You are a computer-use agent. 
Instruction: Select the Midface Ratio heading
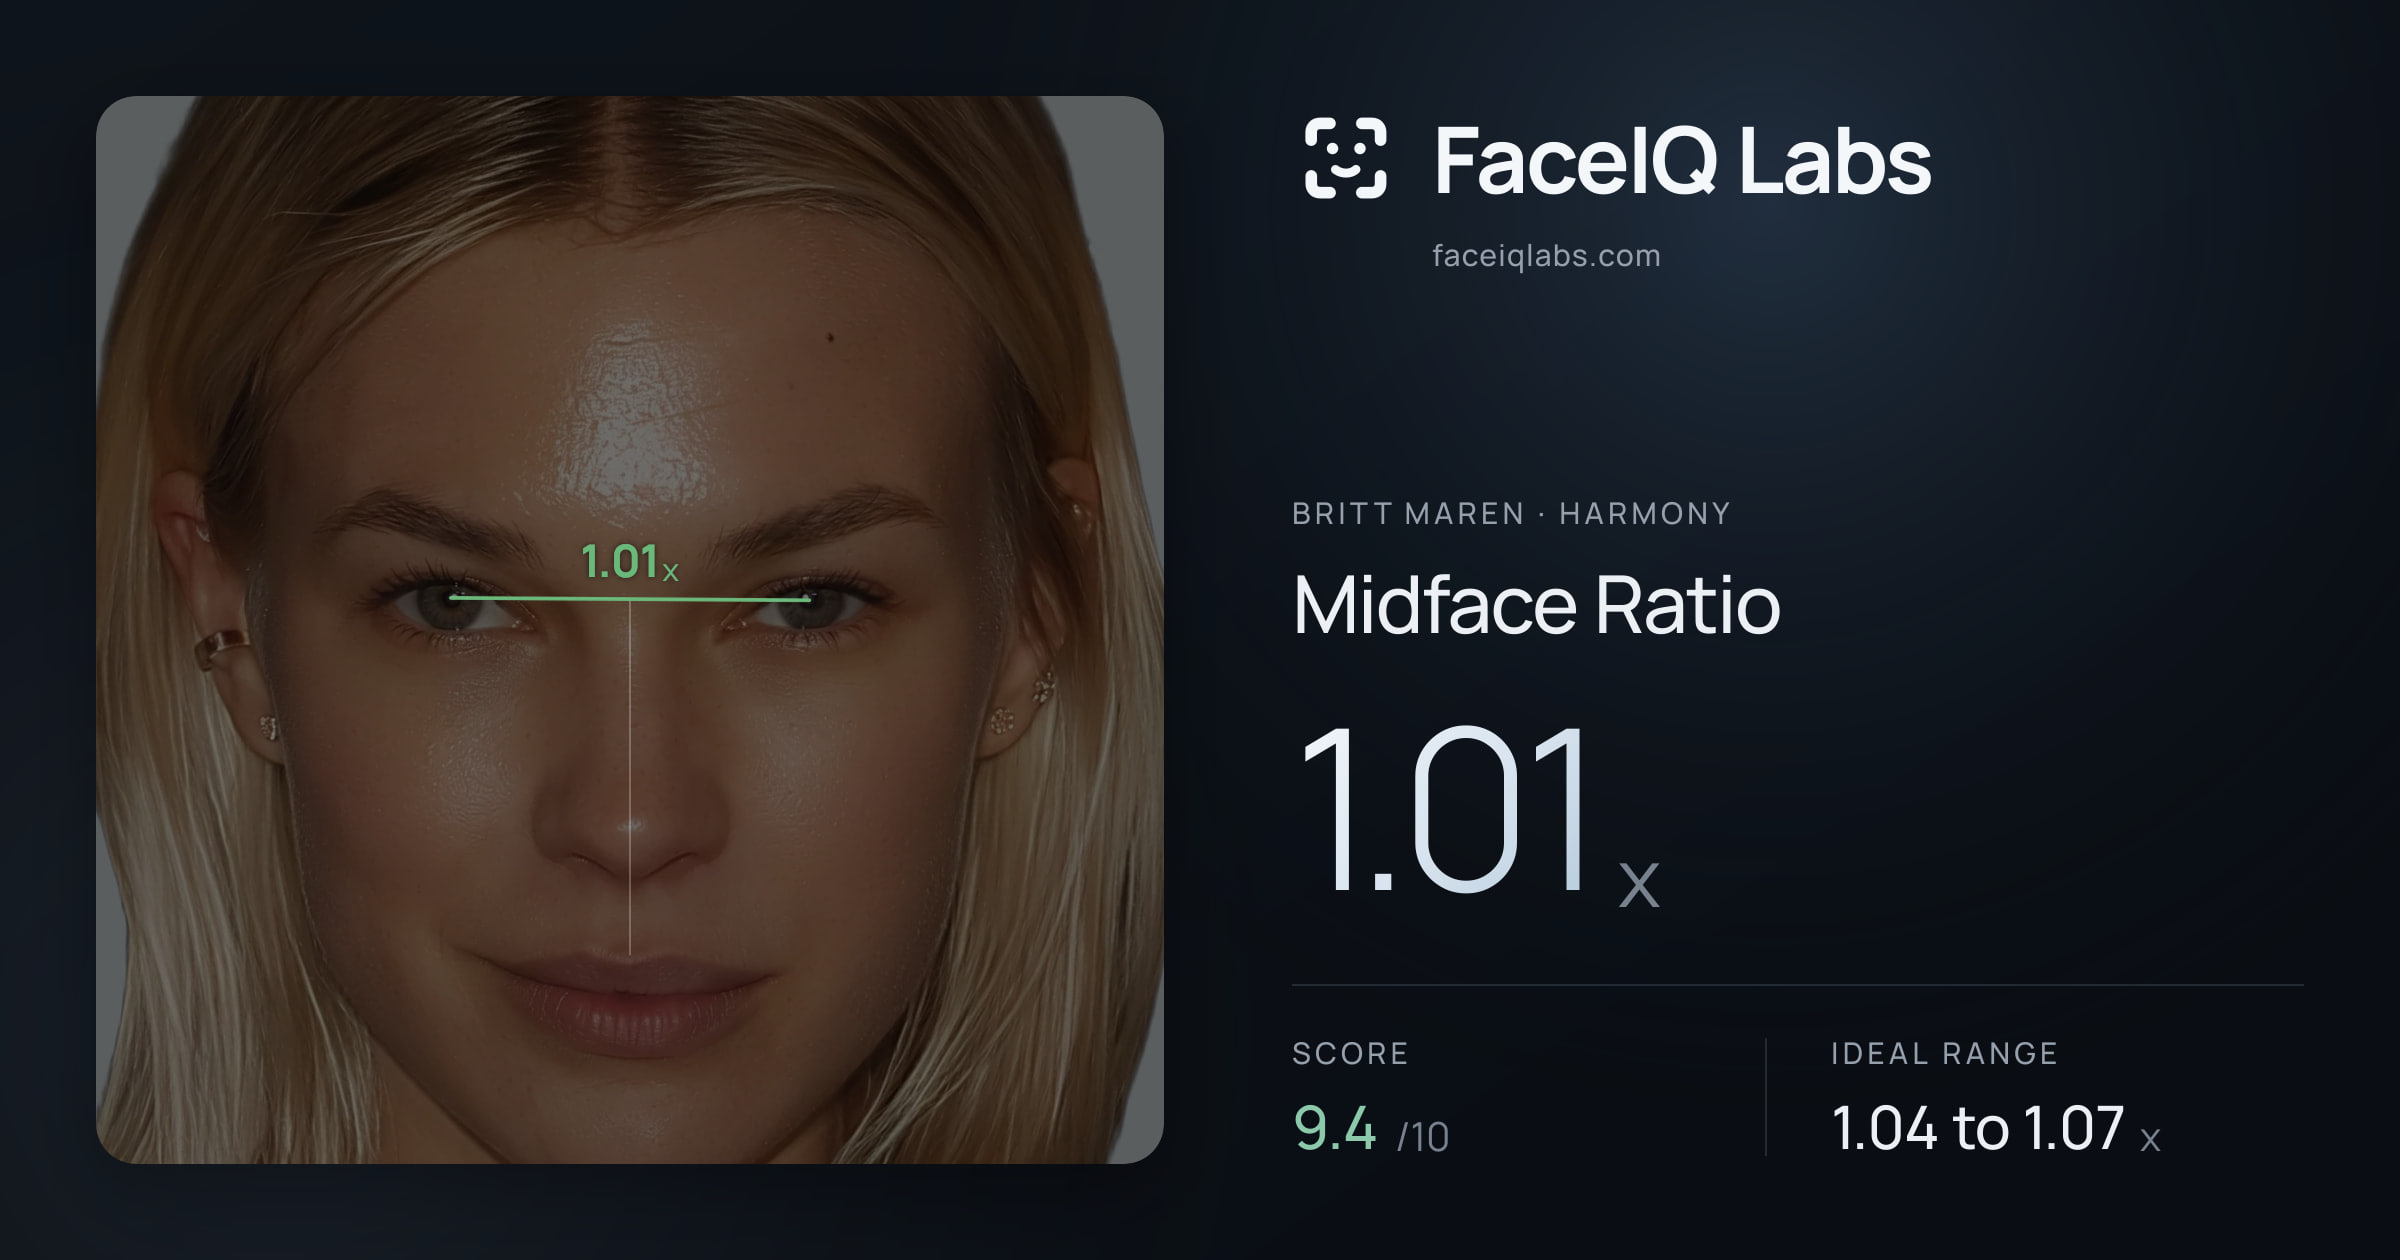click(1536, 605)
